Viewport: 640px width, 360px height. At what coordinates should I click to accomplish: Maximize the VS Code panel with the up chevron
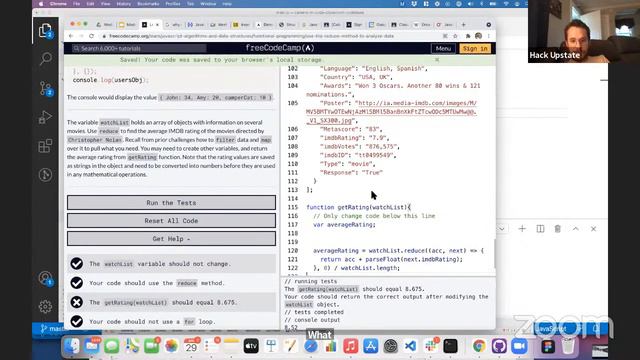pos(576,229)
